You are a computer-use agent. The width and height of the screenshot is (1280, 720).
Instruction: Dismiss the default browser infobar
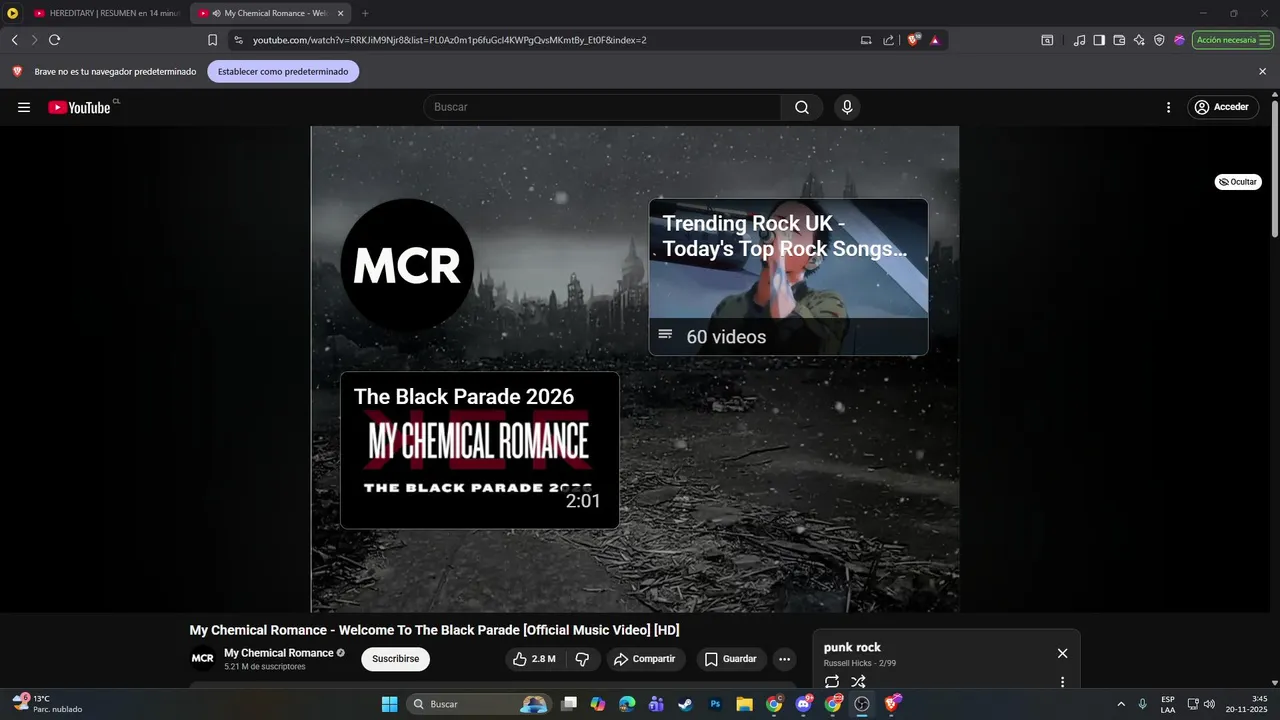[x=1262, y=72]
